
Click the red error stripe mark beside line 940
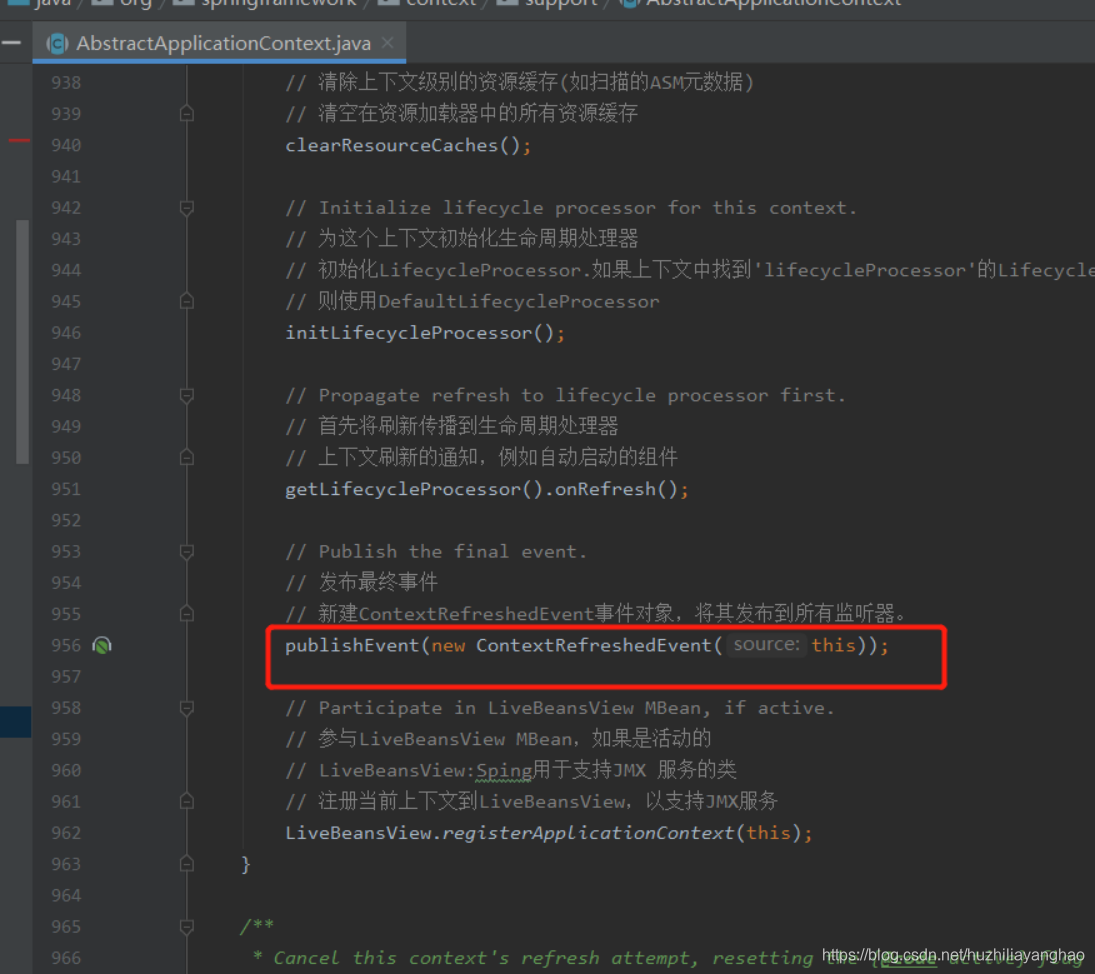tap(19, 140)
